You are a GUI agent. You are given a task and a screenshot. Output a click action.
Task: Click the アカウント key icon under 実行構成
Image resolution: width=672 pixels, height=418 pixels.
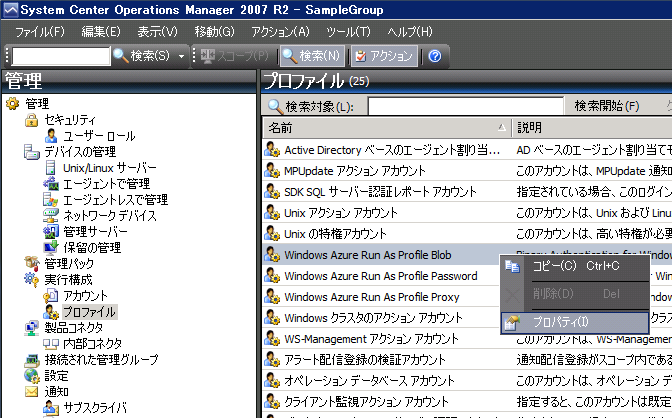coord(53,296)
